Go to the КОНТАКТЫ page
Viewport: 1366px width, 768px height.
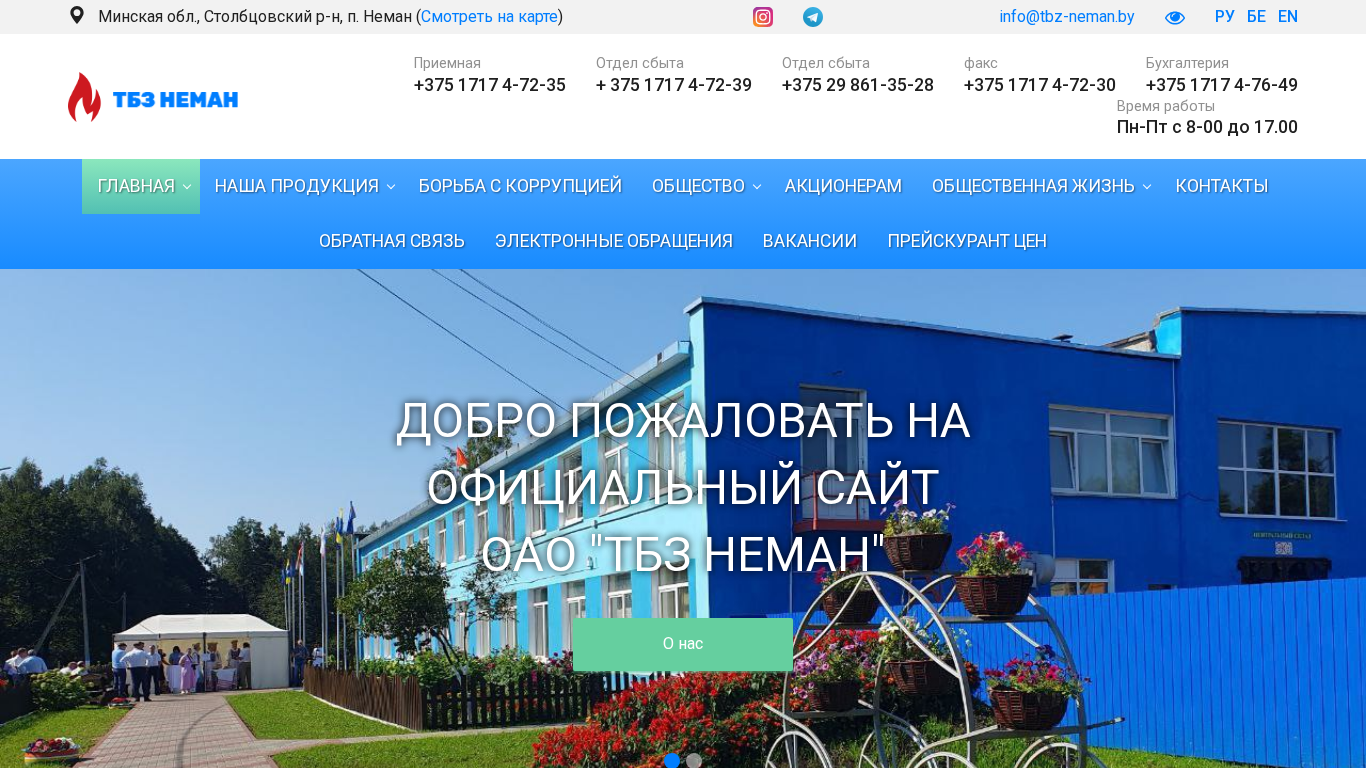click(1222, 186)
